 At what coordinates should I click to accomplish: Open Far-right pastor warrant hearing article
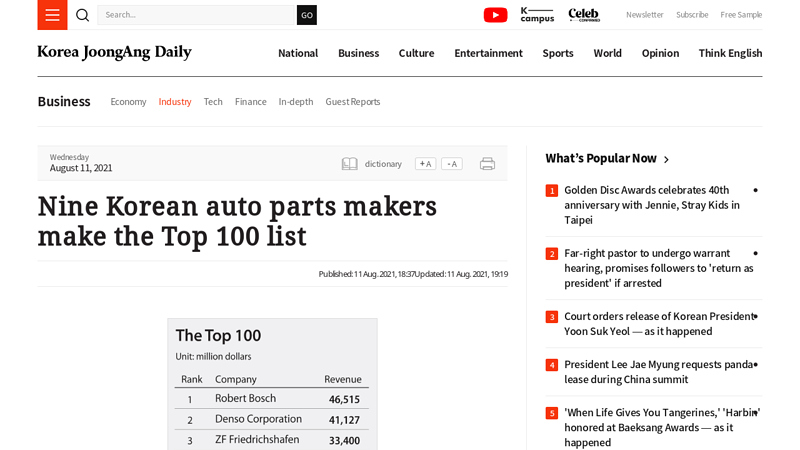tap(658, 268)
